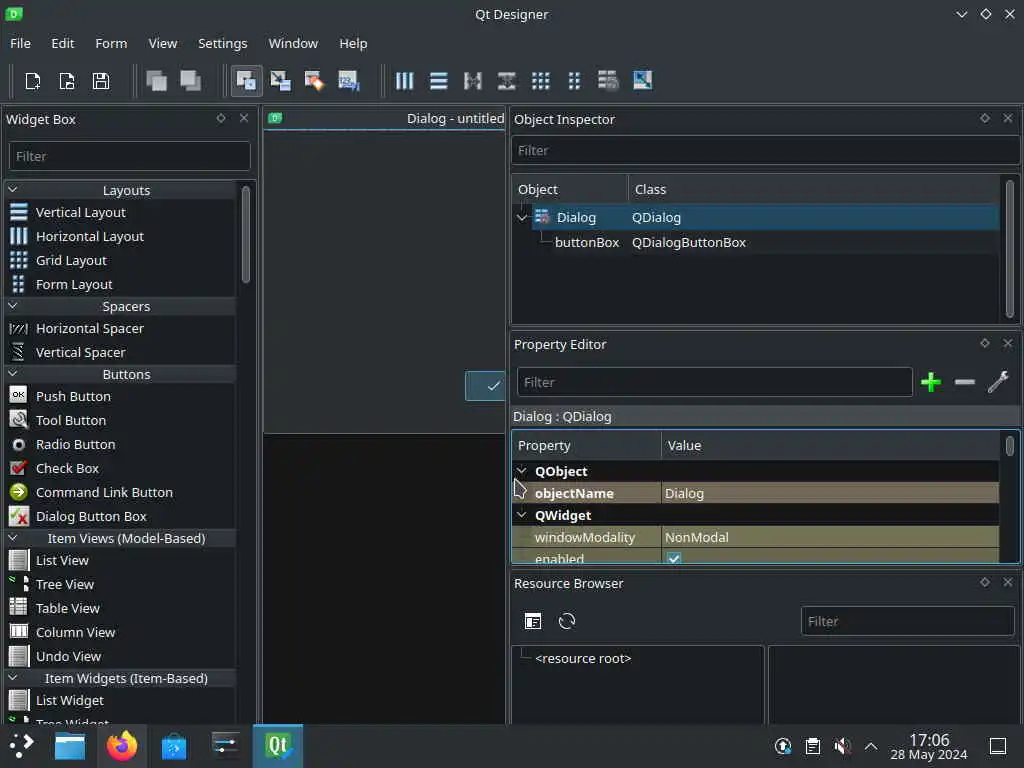Viewport: 1024px width, 768px height.
Task: Open the Window menu
Action: tap(293, 43)
